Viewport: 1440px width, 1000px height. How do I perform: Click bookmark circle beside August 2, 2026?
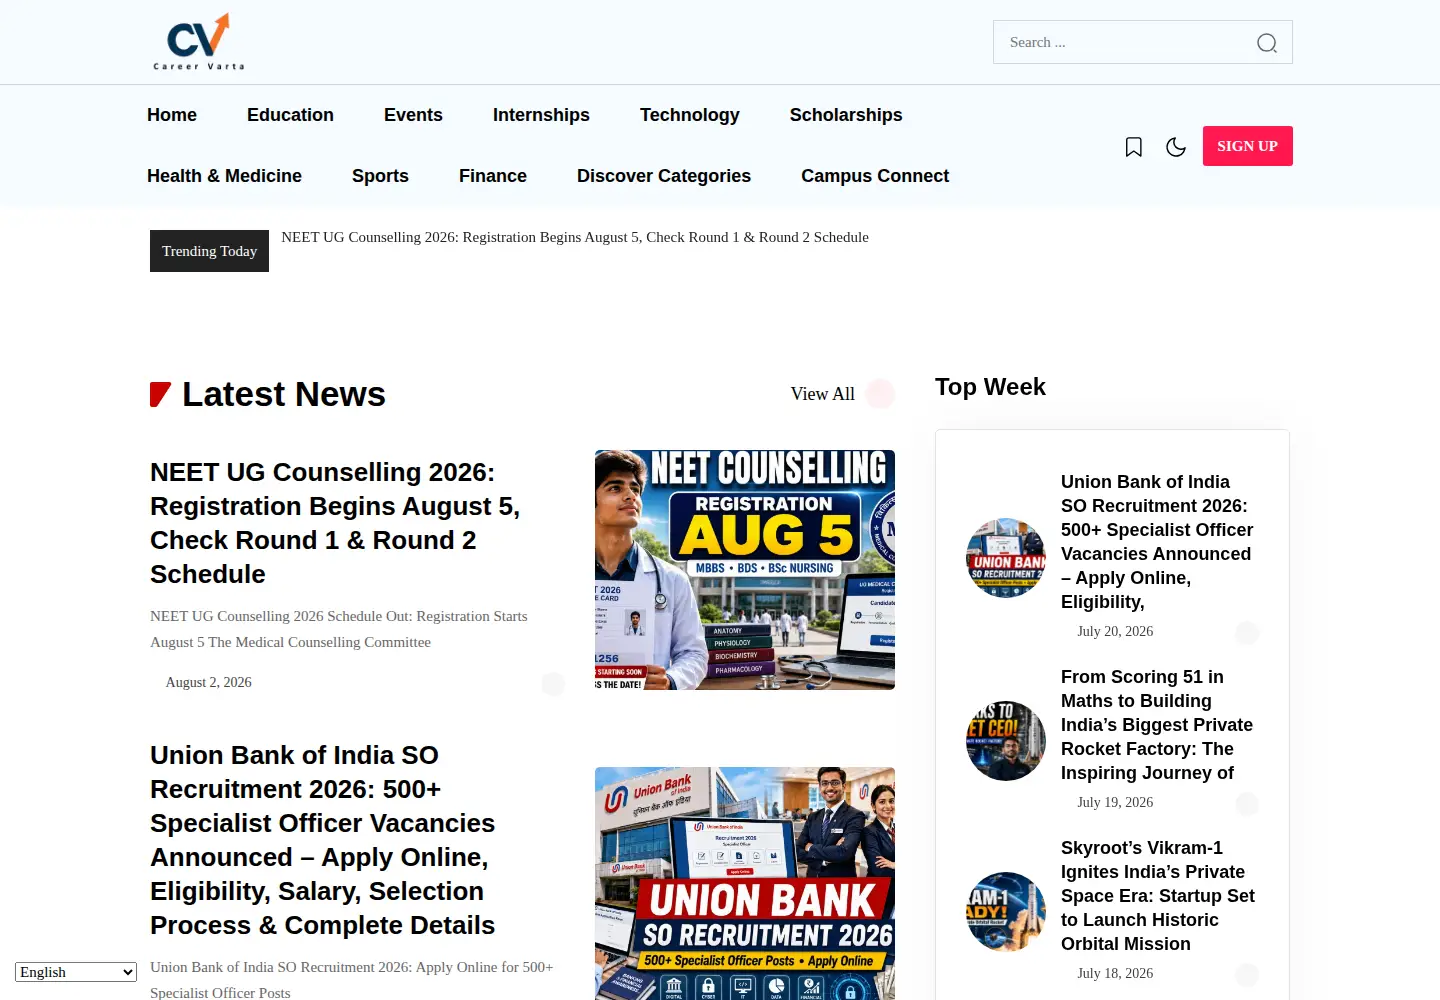(553, 684)
